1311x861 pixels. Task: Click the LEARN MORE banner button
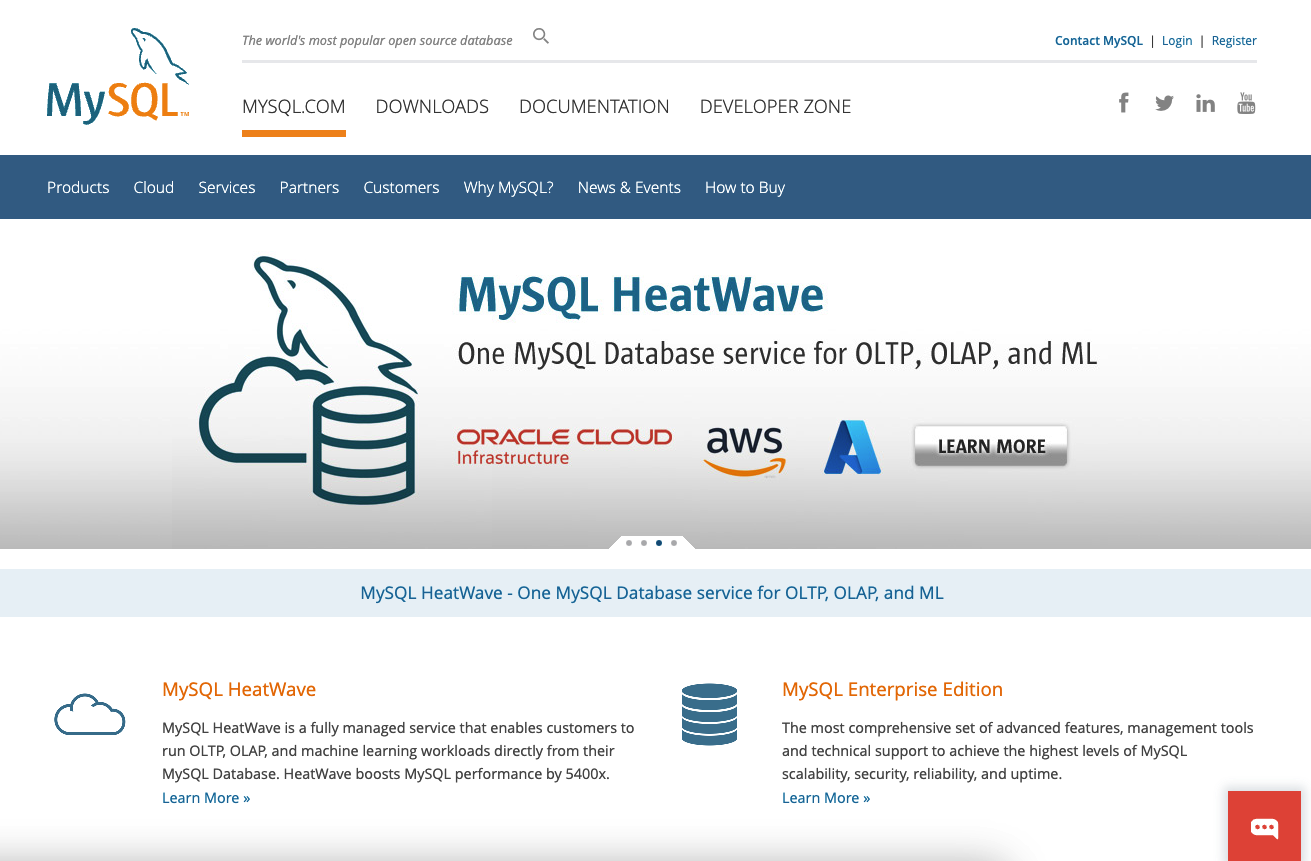pos(991,446)
